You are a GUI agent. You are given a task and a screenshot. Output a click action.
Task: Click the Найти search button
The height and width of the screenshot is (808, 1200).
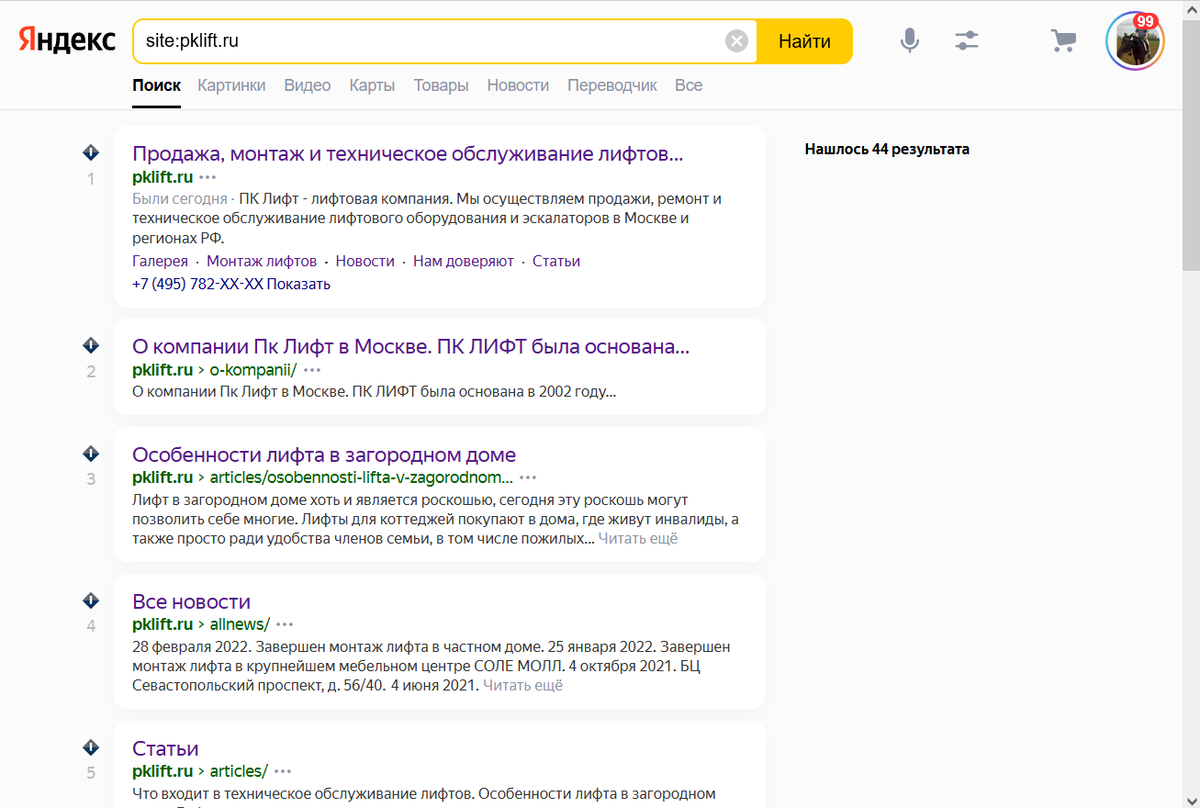click(804, 41)
